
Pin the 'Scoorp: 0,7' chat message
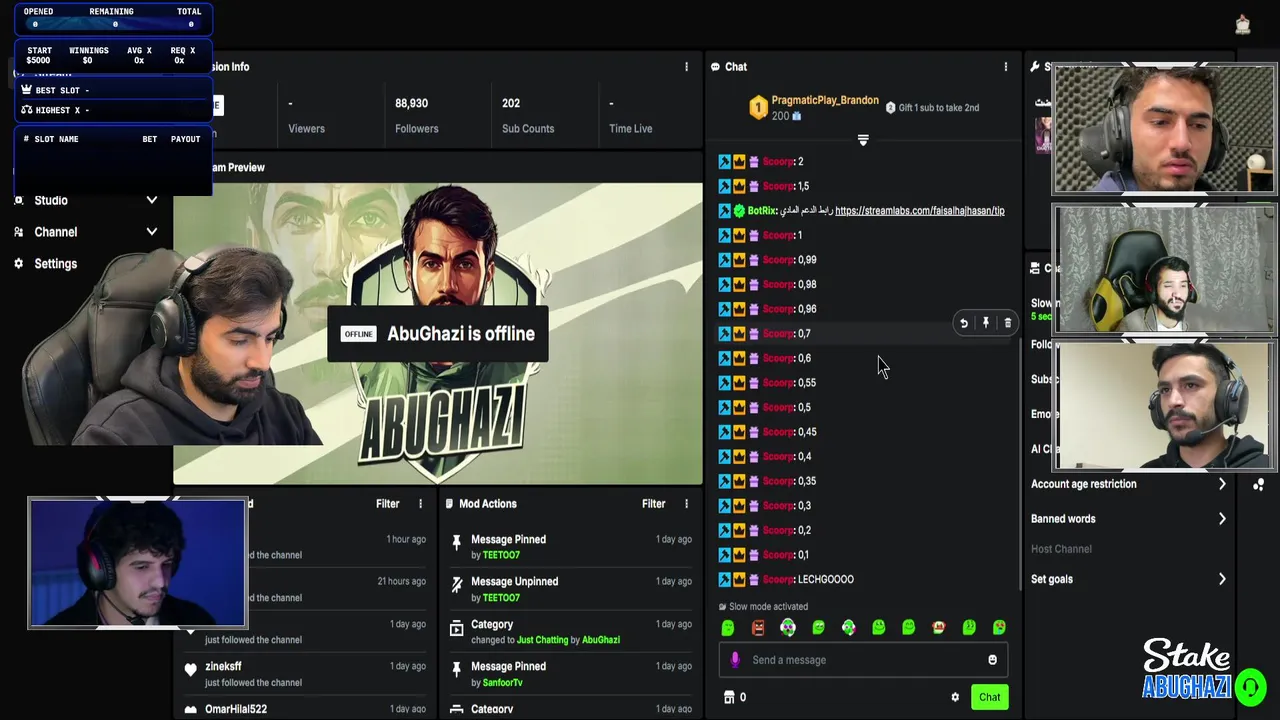(x=986, y=323)
